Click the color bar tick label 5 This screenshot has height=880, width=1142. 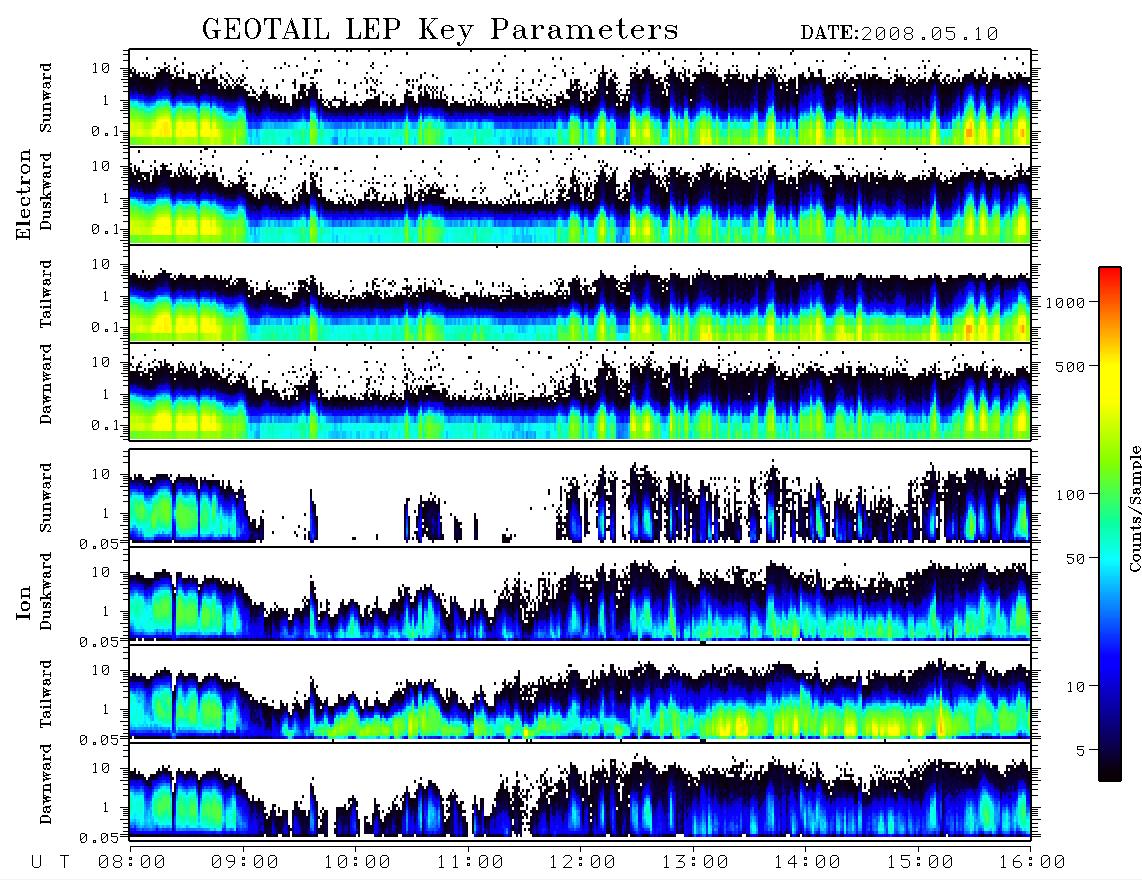point(1080,751)
